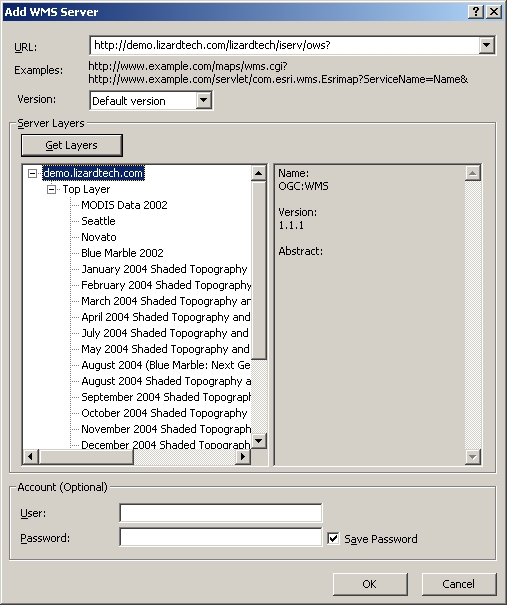Confirm with the OK button
Screen dimensions: 507x605
(x=370, y=584)
